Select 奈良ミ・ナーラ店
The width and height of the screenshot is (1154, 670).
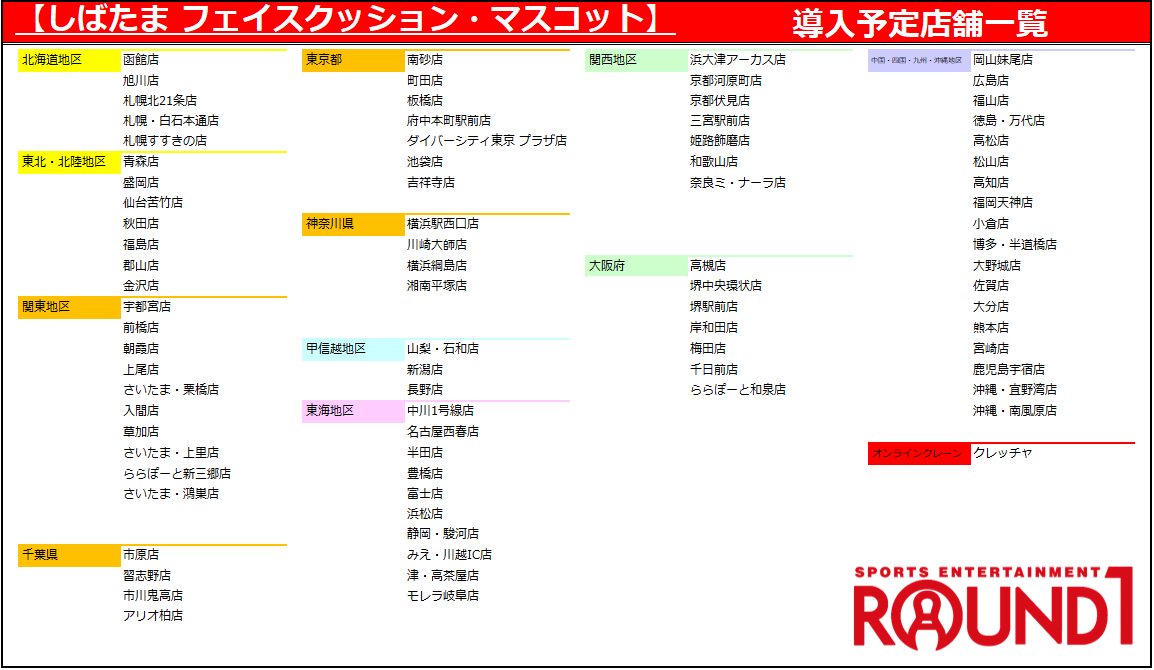pos(737,183)
